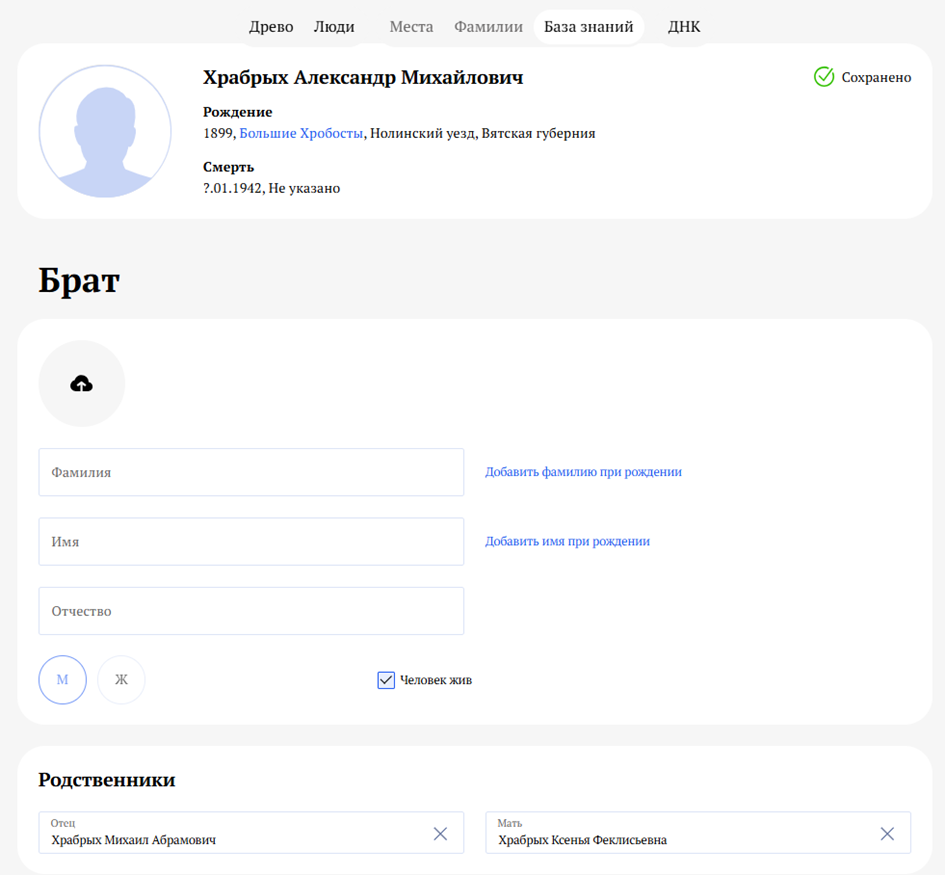Click the green Сохранено checkmark icon
The width and height of the screenshot is (945, 875).
tap(824, 77)
